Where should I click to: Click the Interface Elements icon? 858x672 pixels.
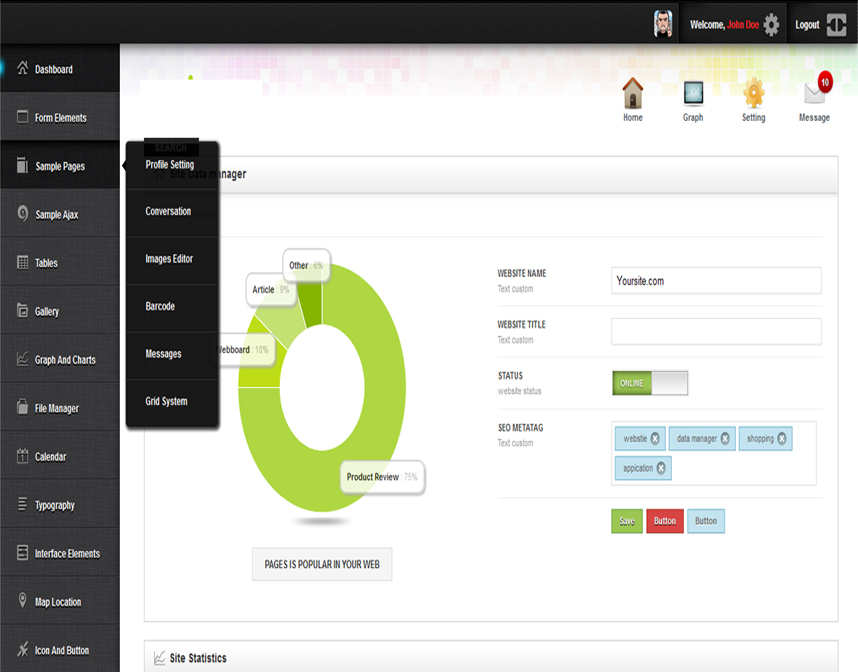tap(22, 552)
